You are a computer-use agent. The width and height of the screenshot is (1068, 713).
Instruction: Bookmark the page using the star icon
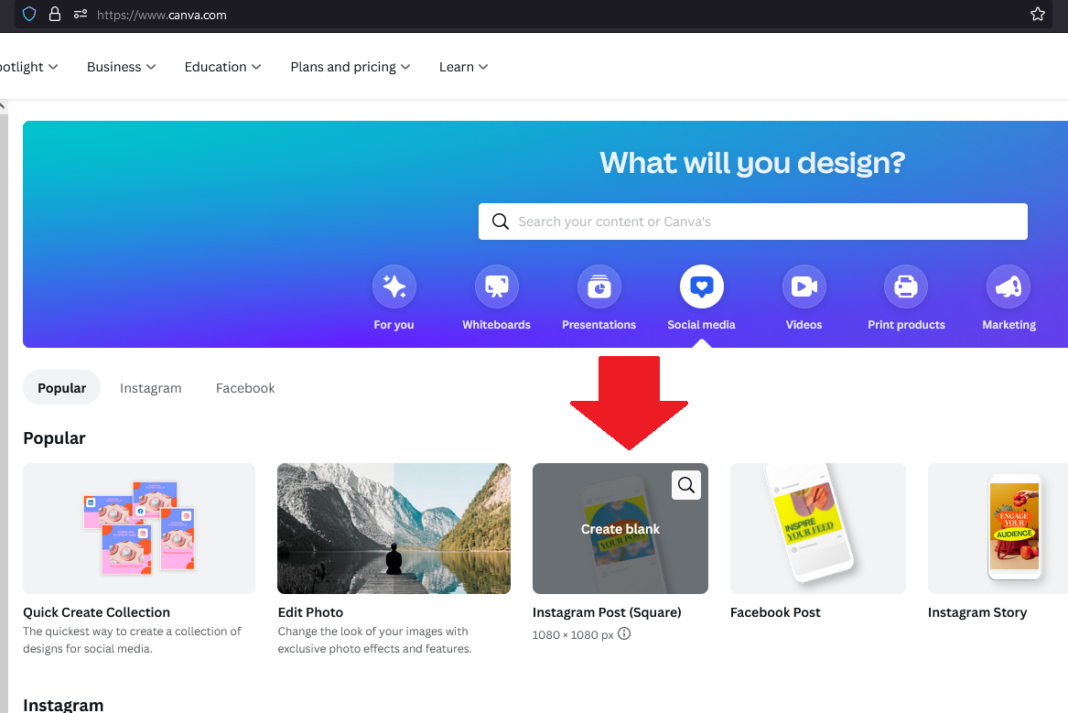click(x=1037, y=15)
